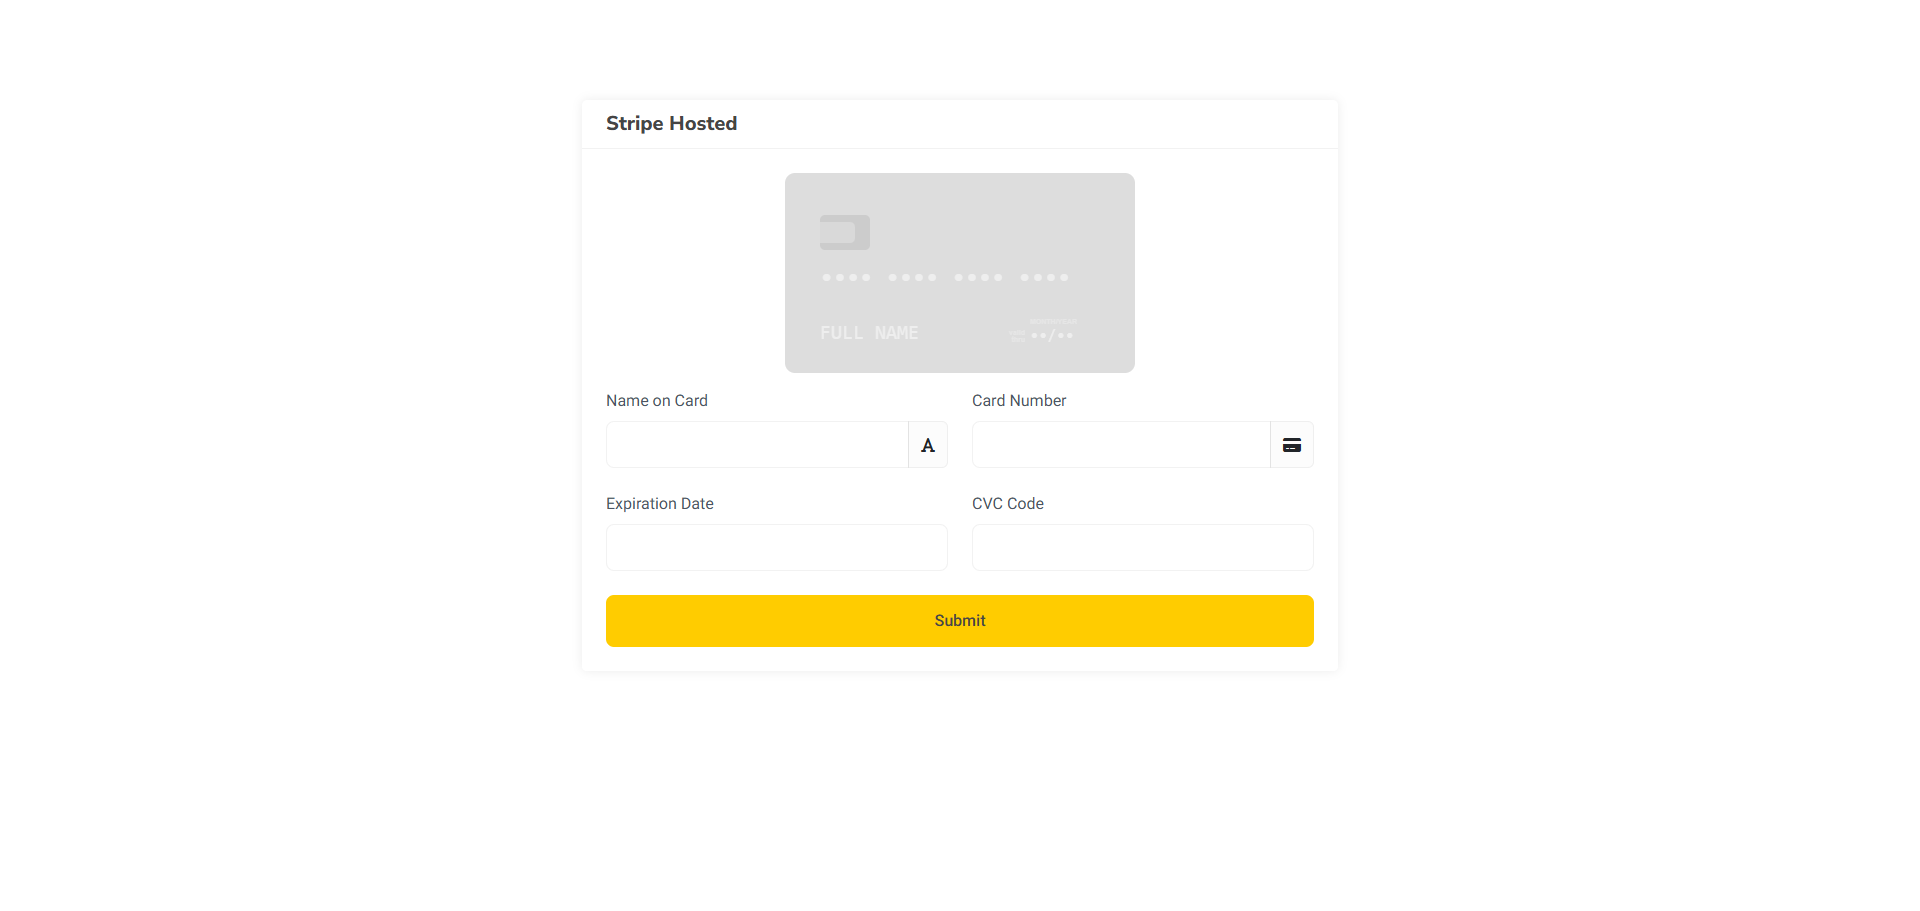Click the Name on Card label
The height and width of the screenshot is (911, 1920).
657,401
